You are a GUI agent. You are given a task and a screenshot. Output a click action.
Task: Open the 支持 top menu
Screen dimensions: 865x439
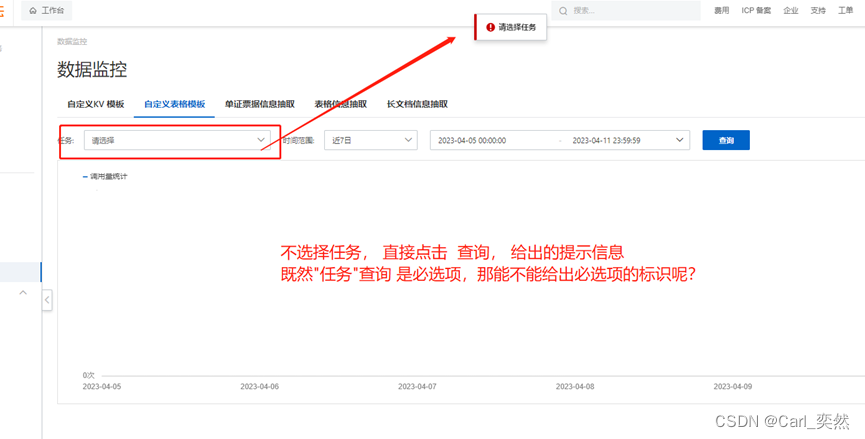(818, 10)
